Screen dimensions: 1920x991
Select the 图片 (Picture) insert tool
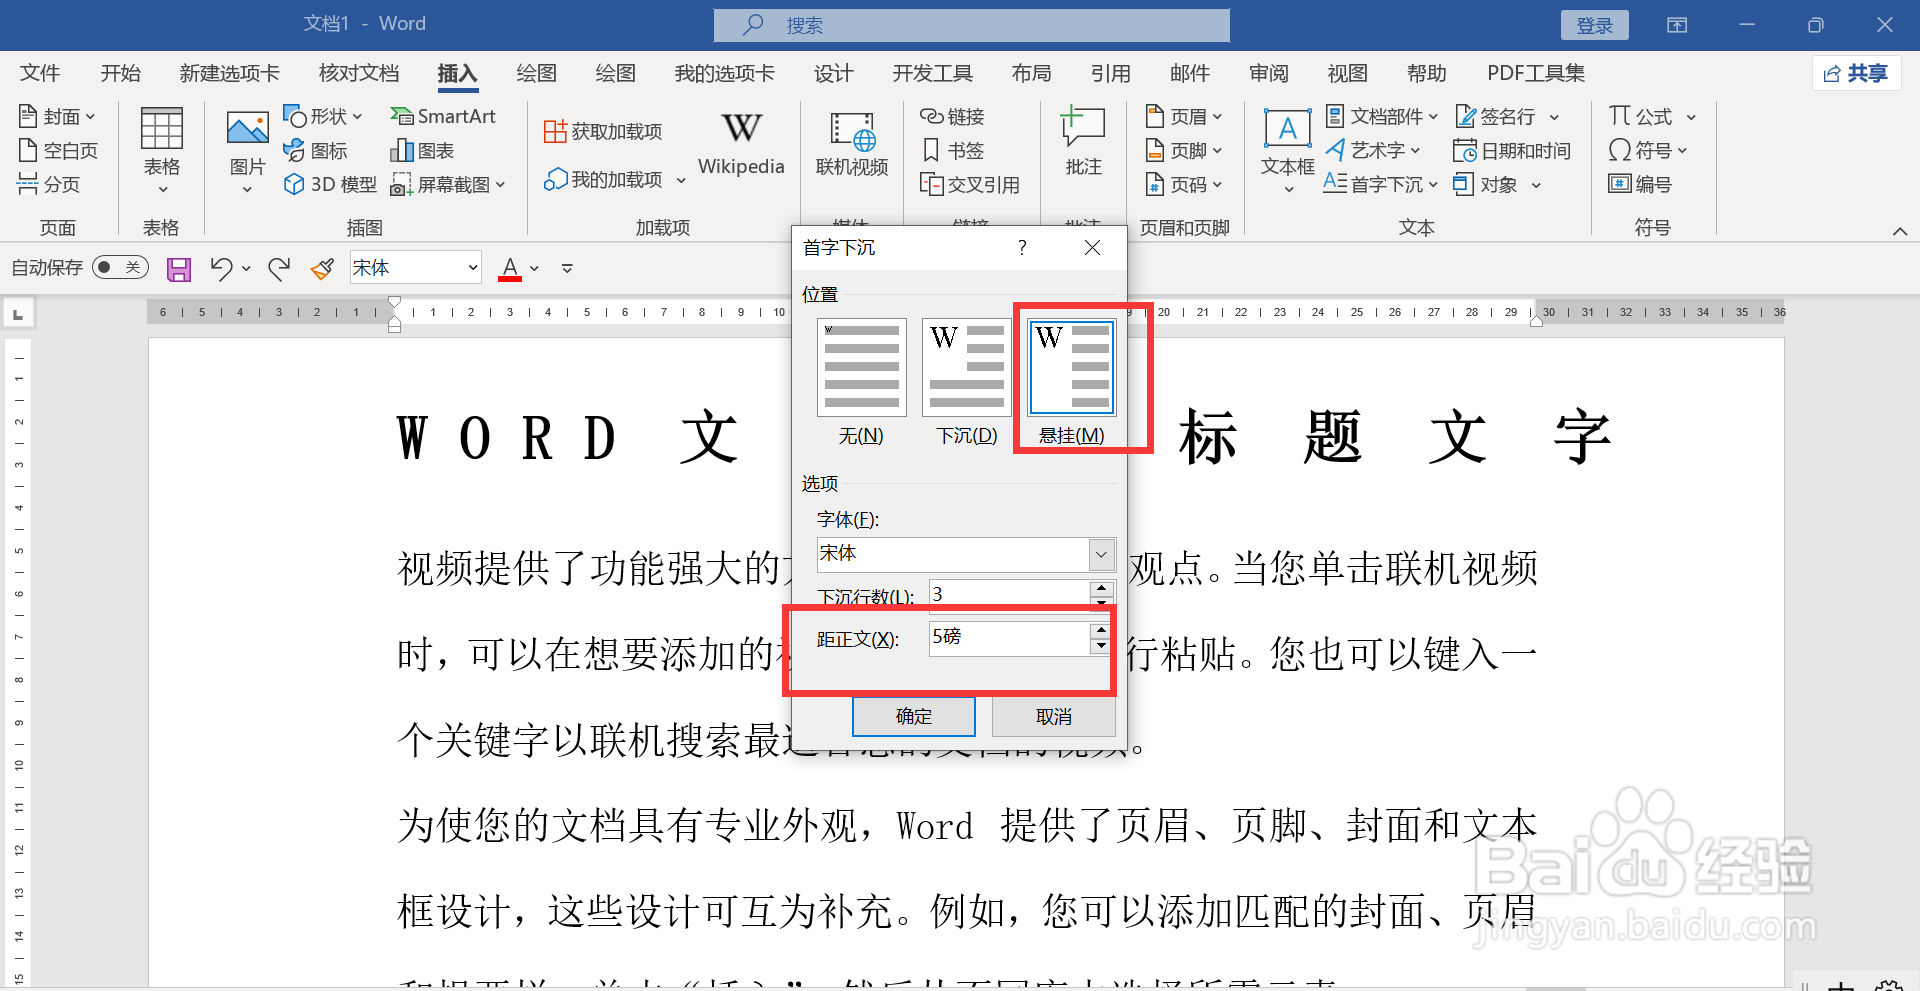246,148
